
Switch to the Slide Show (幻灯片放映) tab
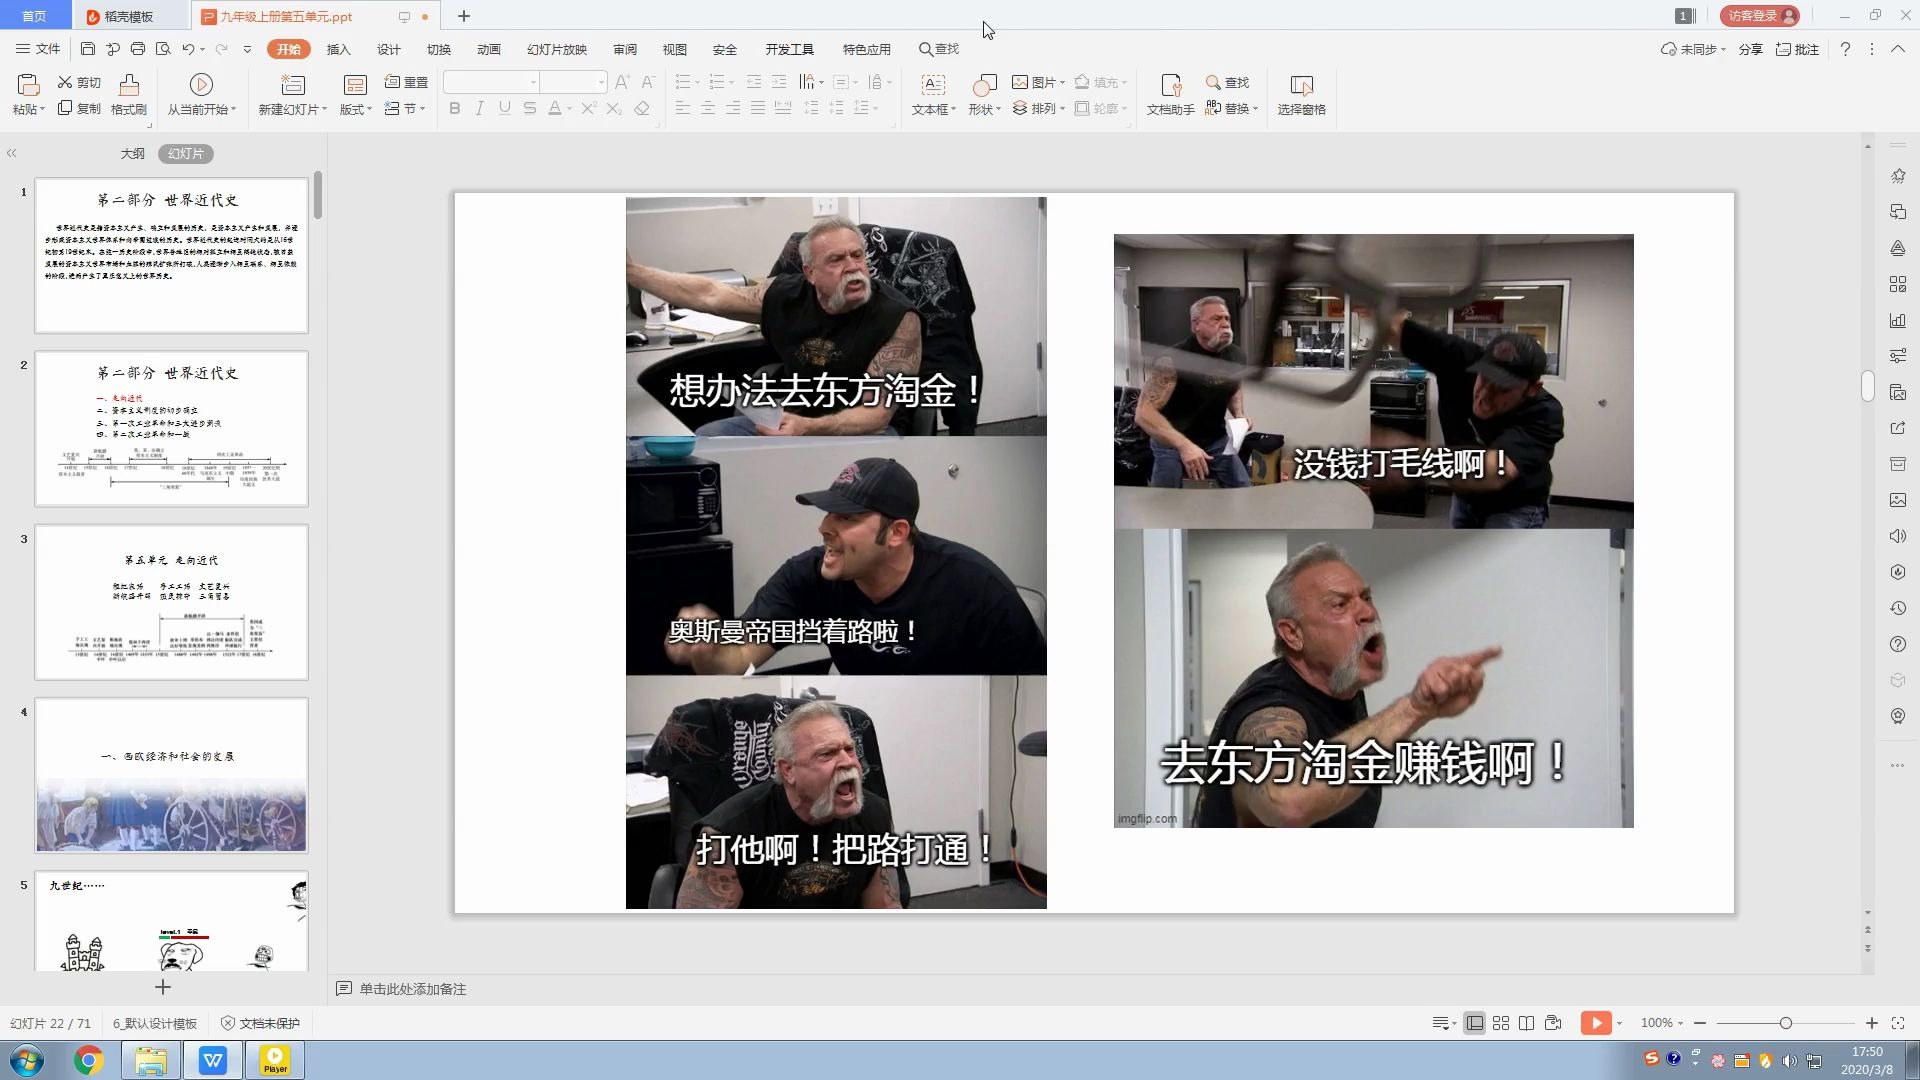[x=557, y=49]
